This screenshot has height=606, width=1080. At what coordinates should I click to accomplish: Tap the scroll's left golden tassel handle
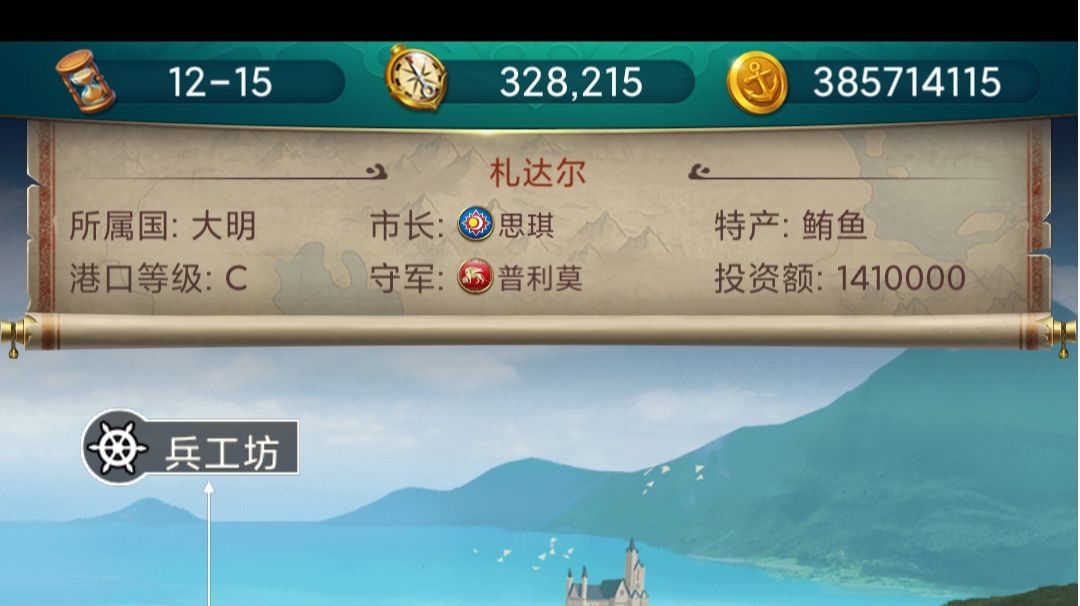[x=17, y=335]
